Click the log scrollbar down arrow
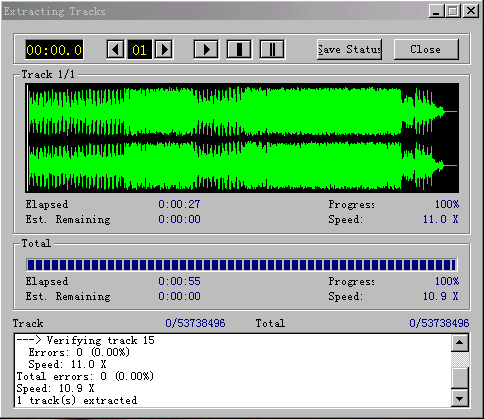Screen dimensions: 484x420 460,398
